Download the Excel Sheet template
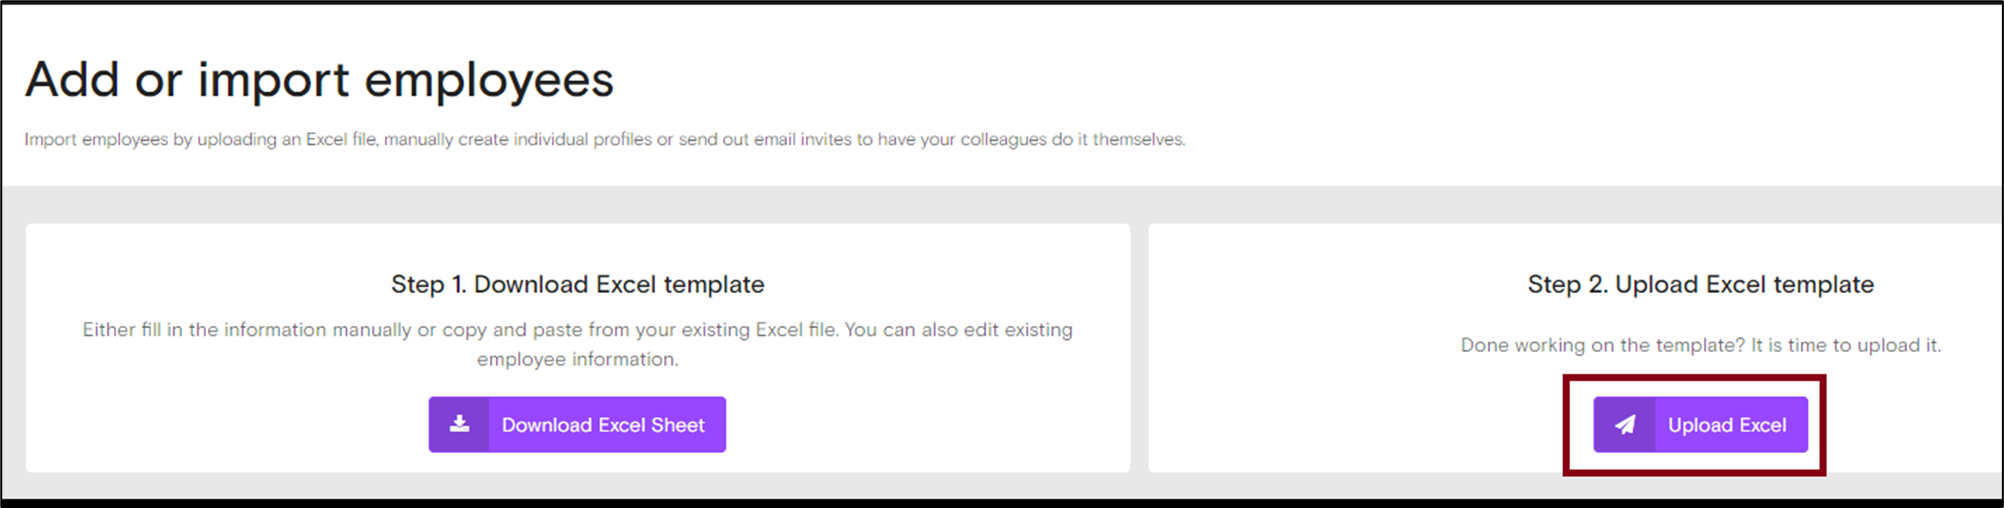The height and width of the screenshot is (508, 2004). (577, 425)
